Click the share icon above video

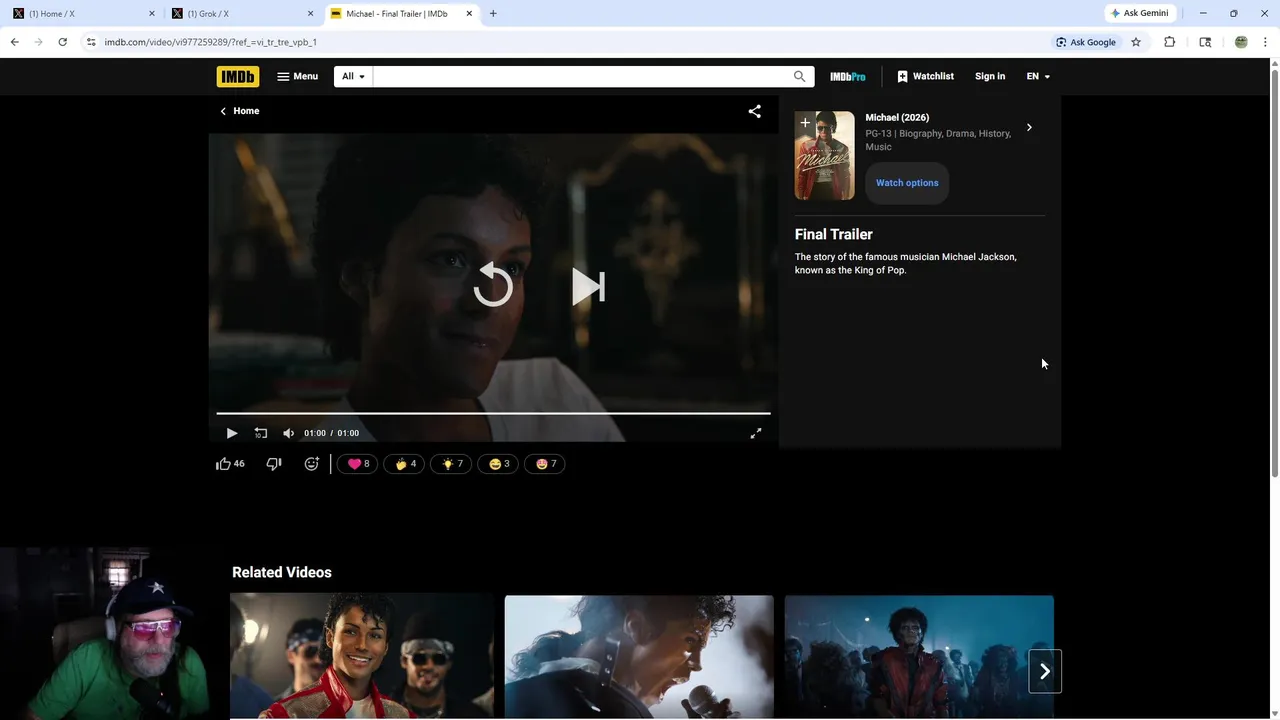coord(755,111)
